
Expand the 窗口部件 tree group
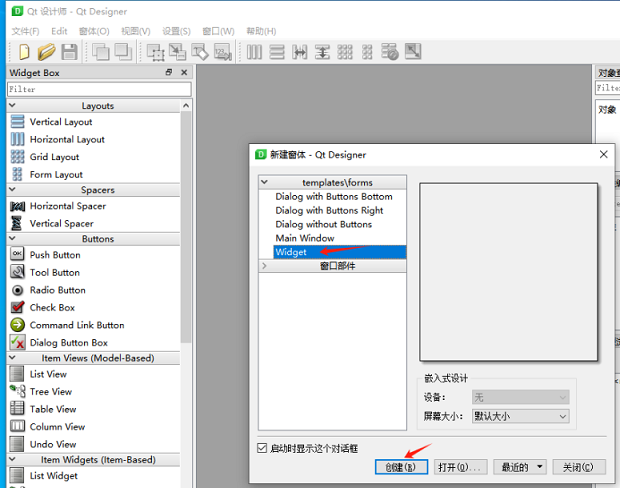[x=265, y=266]
